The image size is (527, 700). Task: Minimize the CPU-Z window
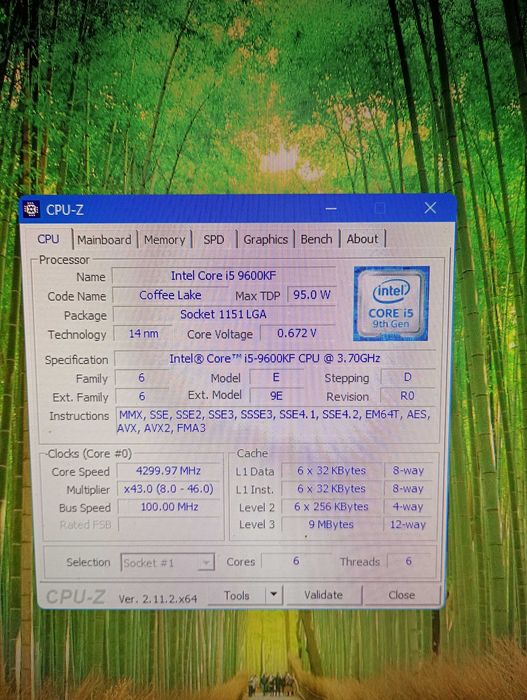tap(331, 208)
